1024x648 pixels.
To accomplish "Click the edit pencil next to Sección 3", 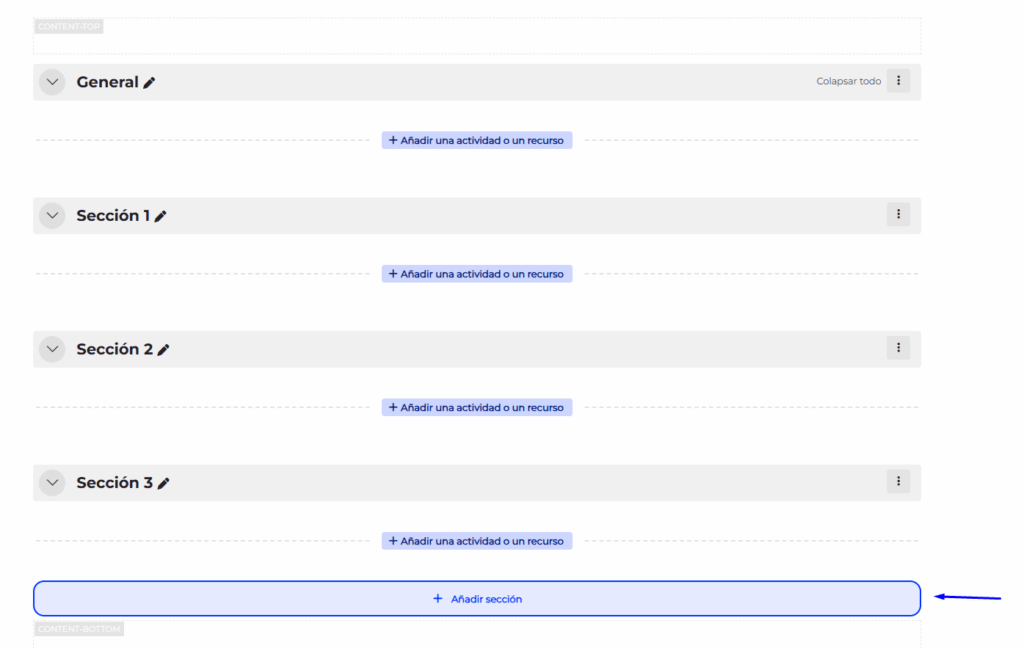I will pos(163,483).
